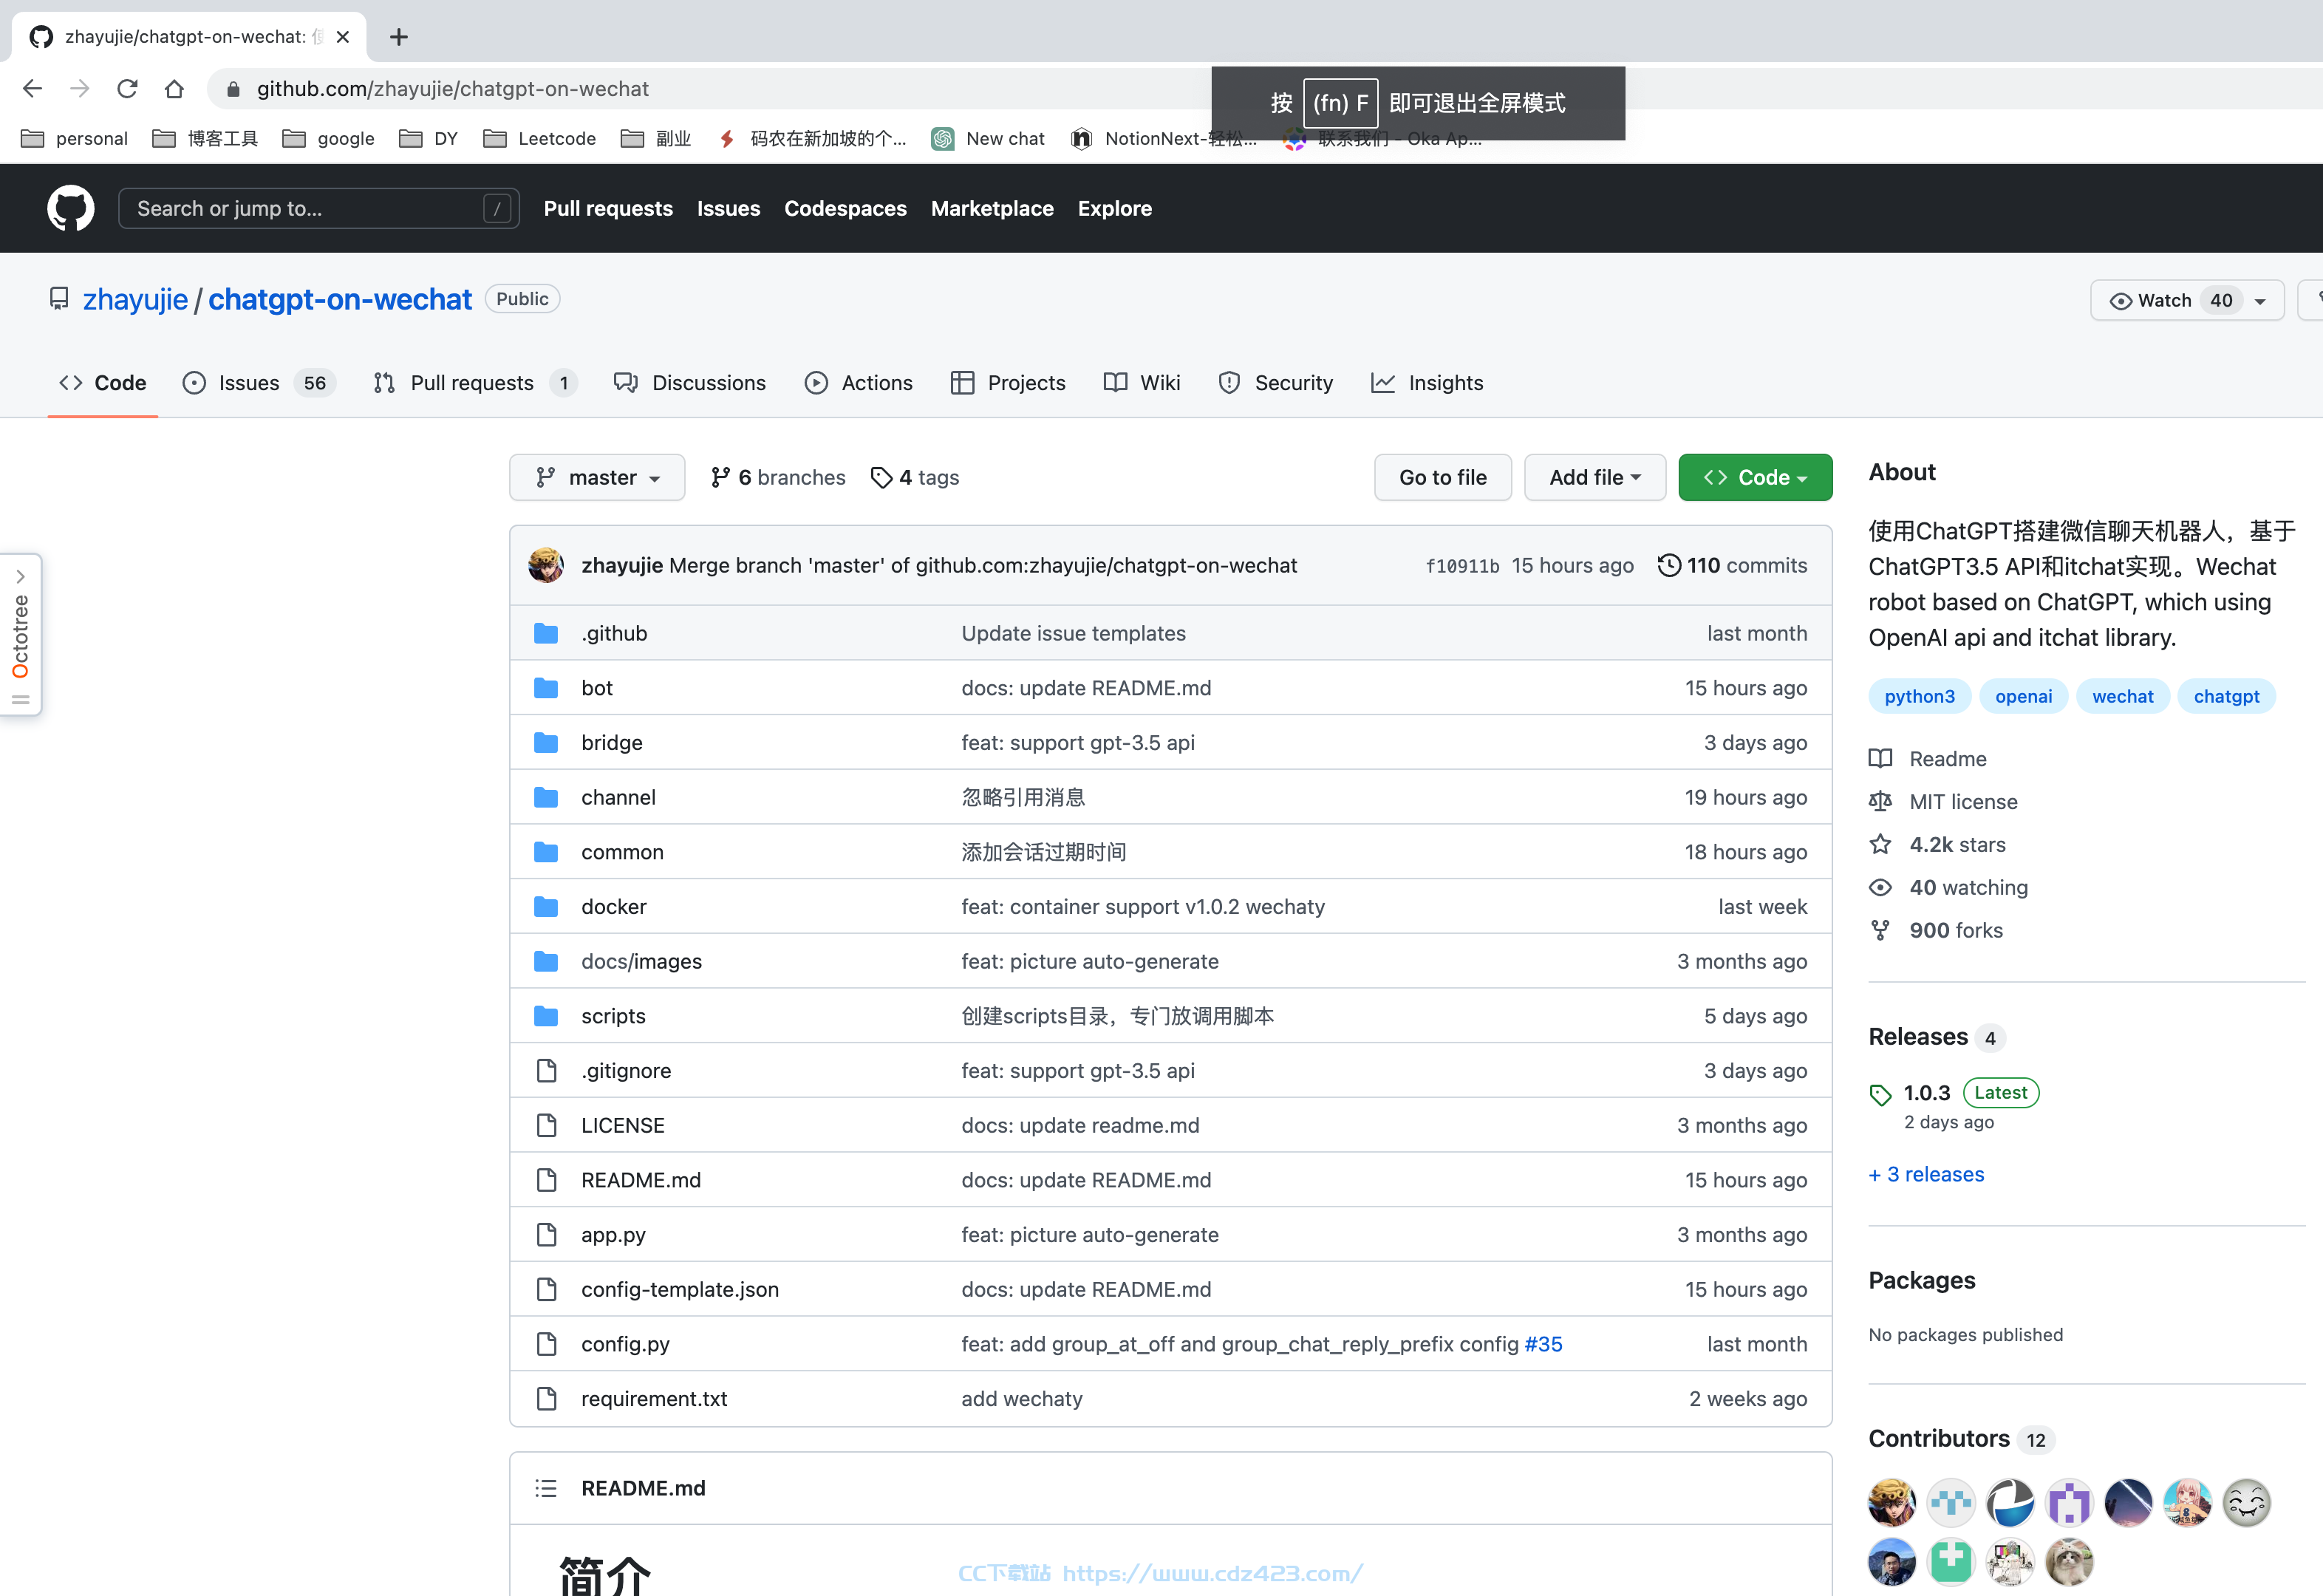Click the release tag icon beside 1.0.3
The width and height of the screenshot is (2323, 1596).
(x=1880, y=1094)
